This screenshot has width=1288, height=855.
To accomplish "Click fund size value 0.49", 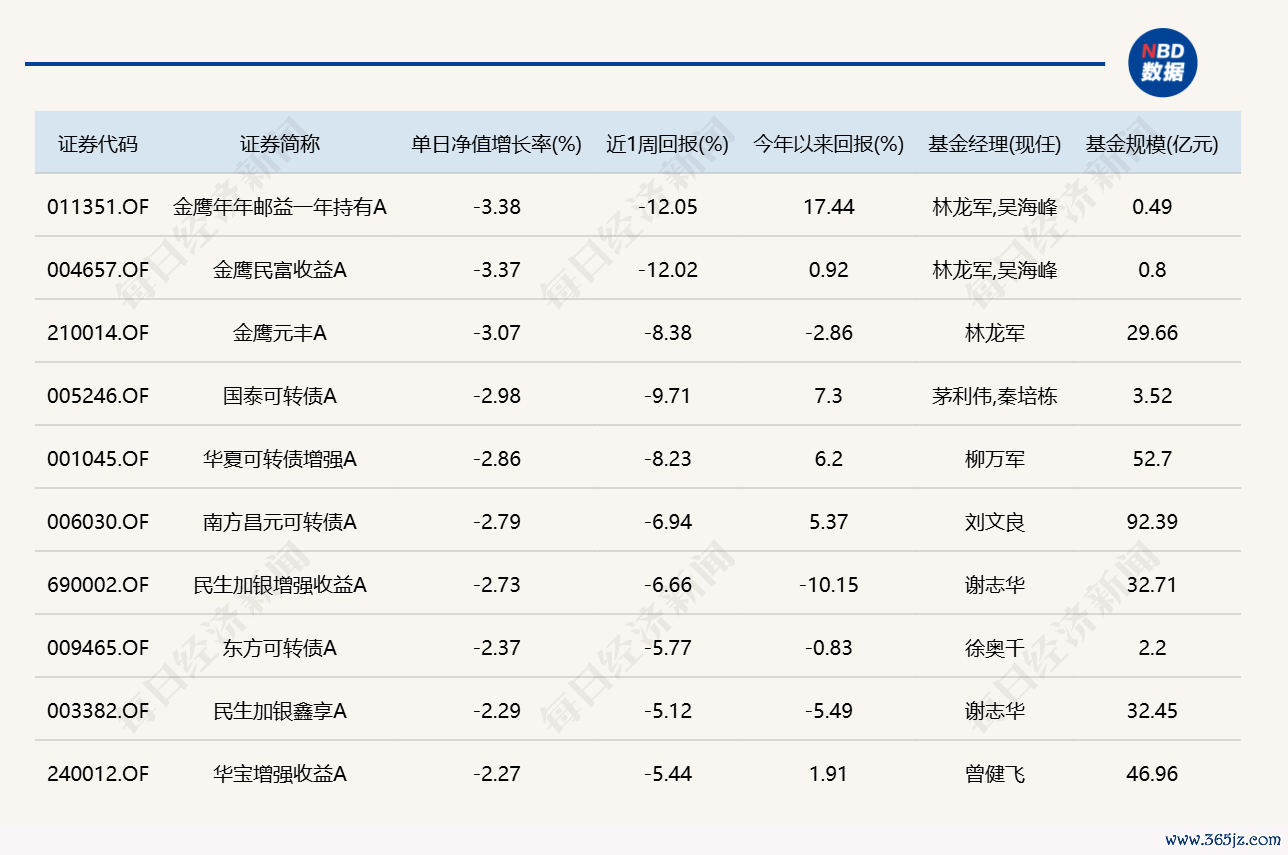I will pos(1152,207).
